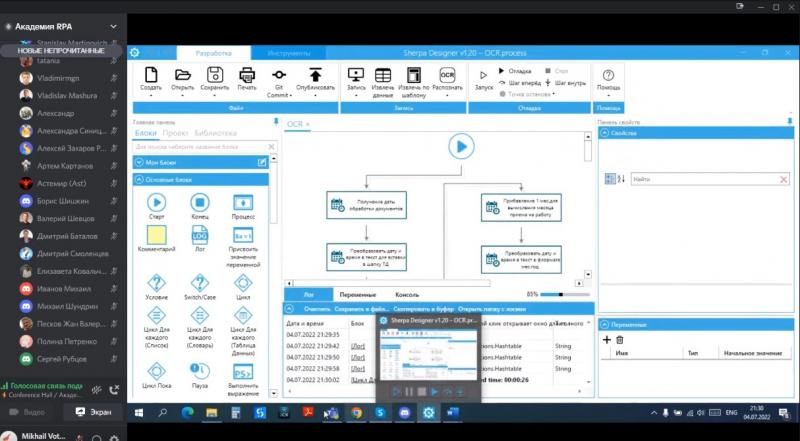Open the Академия RPA server dropdown
800x441 pixels.
click(113, 27)
